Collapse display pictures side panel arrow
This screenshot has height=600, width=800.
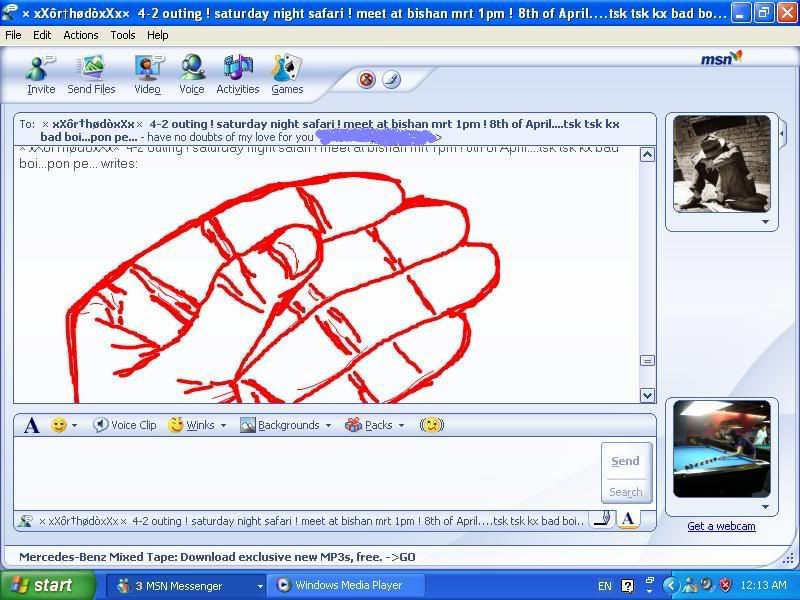click(x=783, y=134)
